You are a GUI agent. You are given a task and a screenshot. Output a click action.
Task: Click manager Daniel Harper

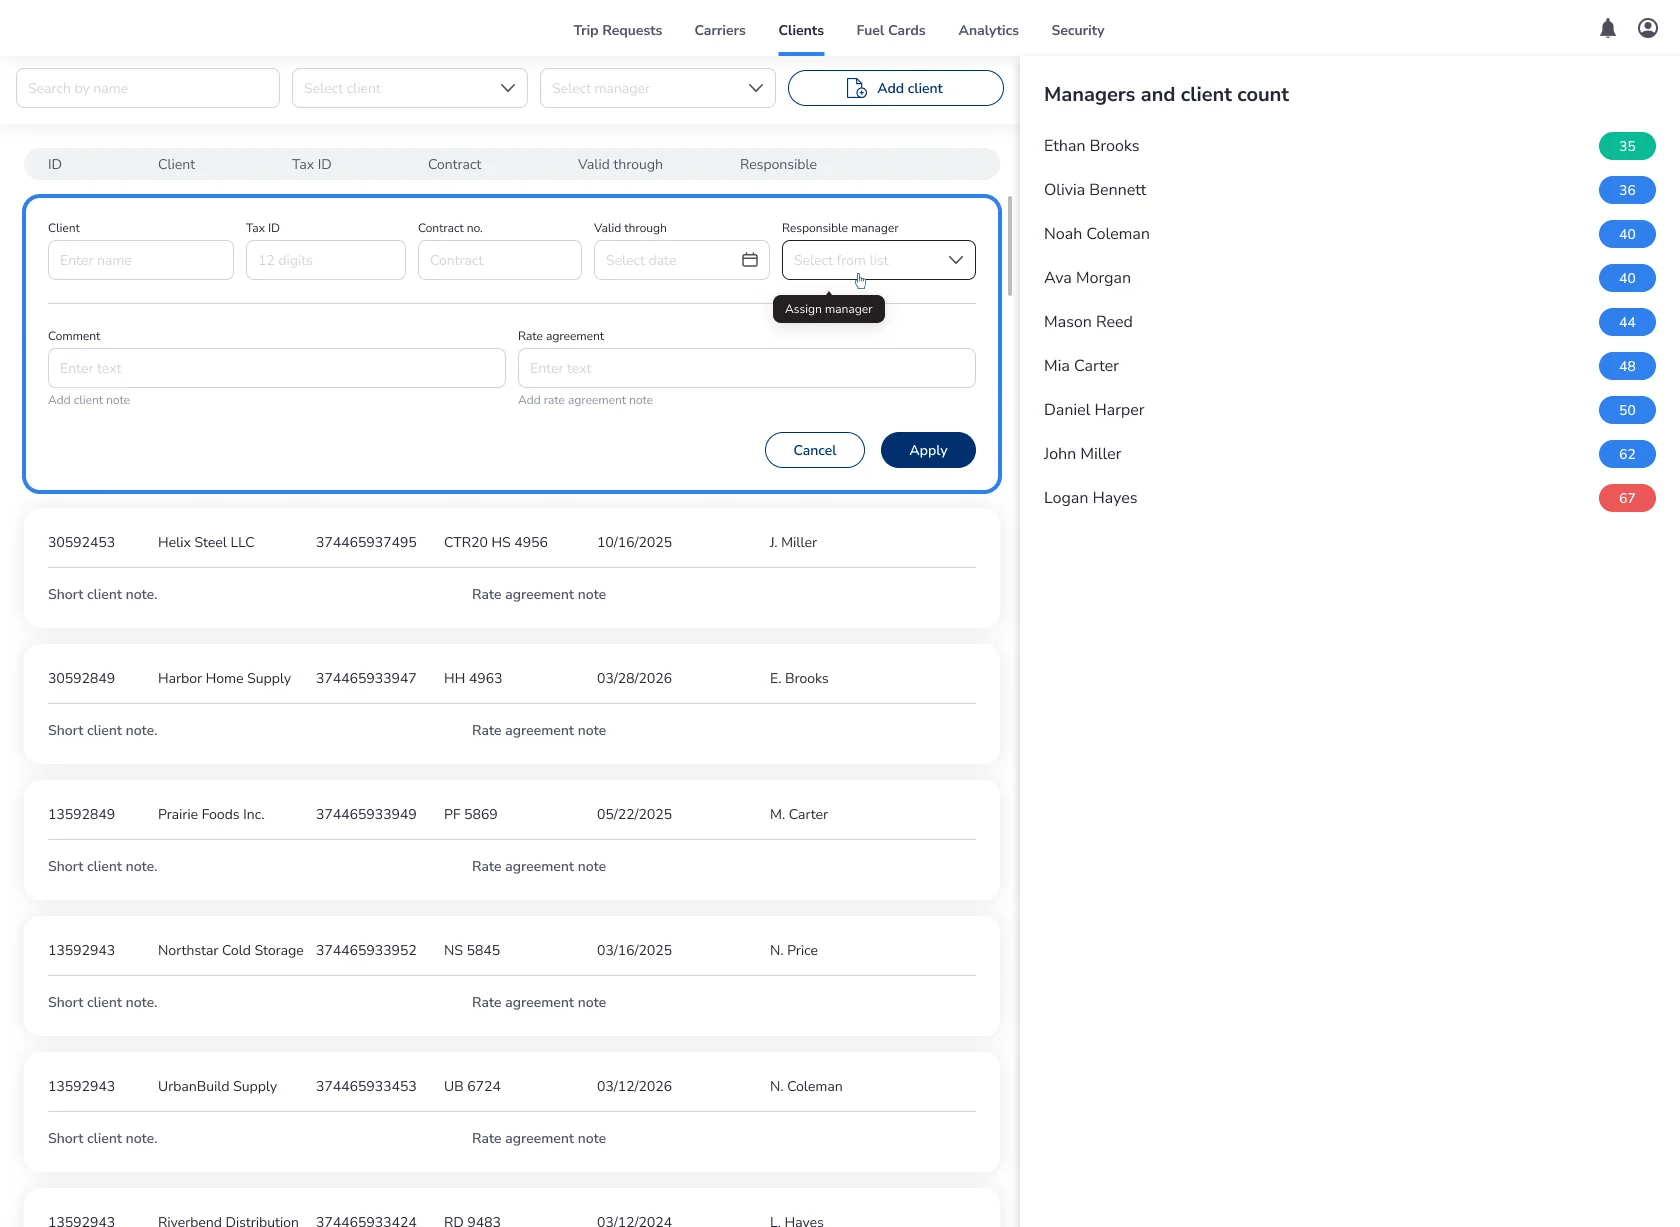[1094, 410]
